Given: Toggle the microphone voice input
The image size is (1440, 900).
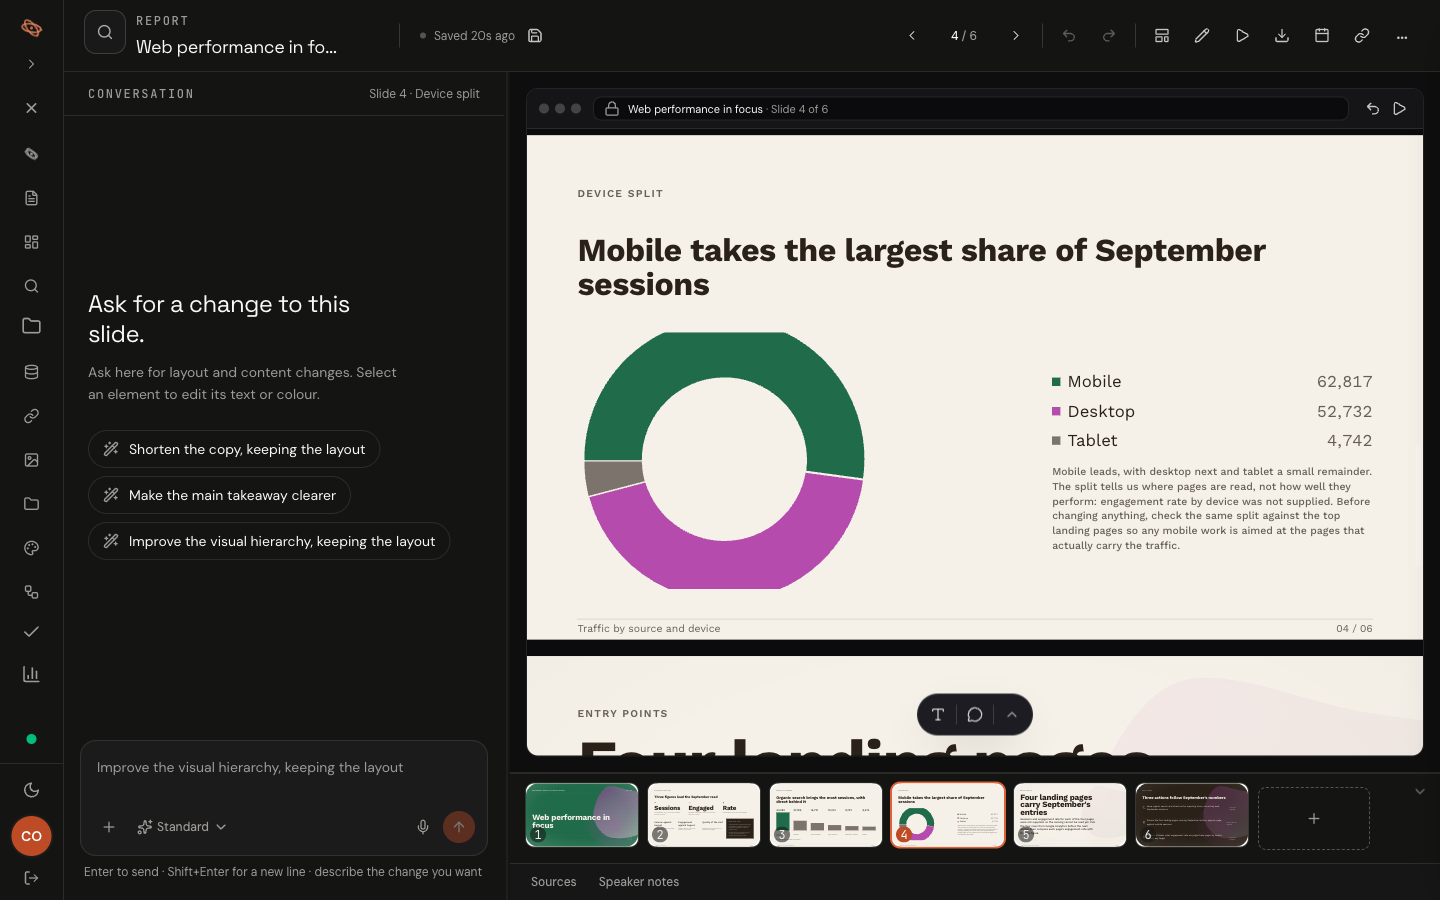Looking at the screenshot, I should coord(423,827).
